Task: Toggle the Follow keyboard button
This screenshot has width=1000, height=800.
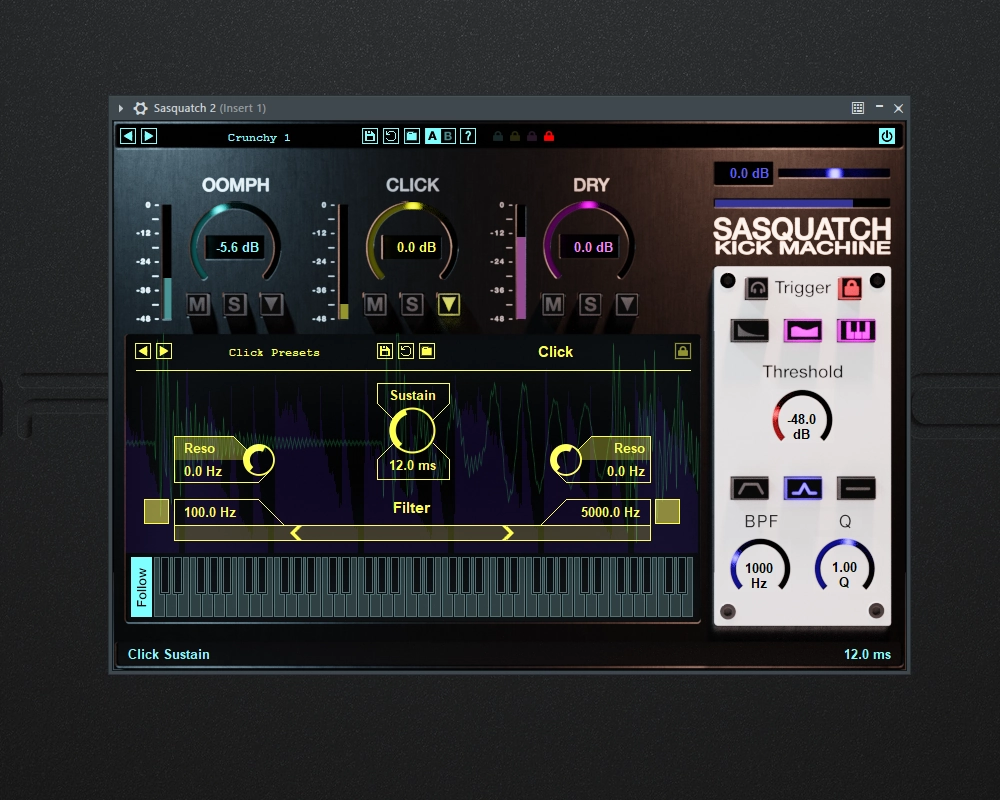Action: [x=142, y=587]
